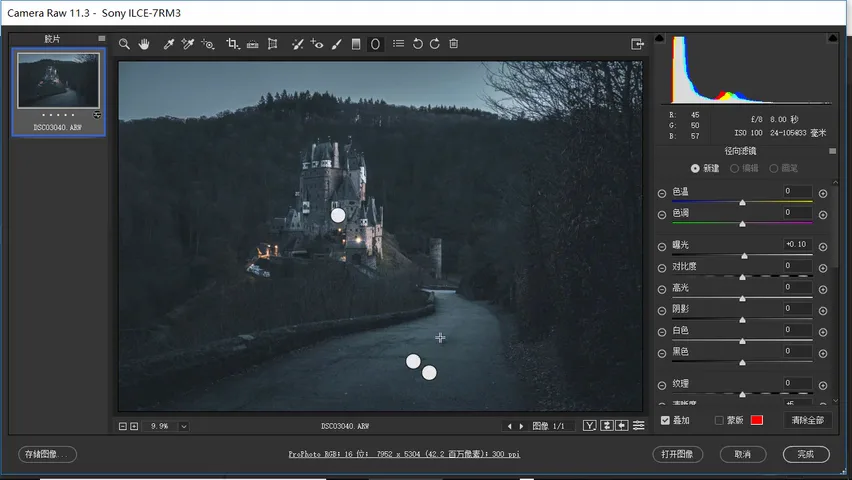Decrease 色温 with minus button
Viewport: 852px width, 480px height.
tap(662, 194)
